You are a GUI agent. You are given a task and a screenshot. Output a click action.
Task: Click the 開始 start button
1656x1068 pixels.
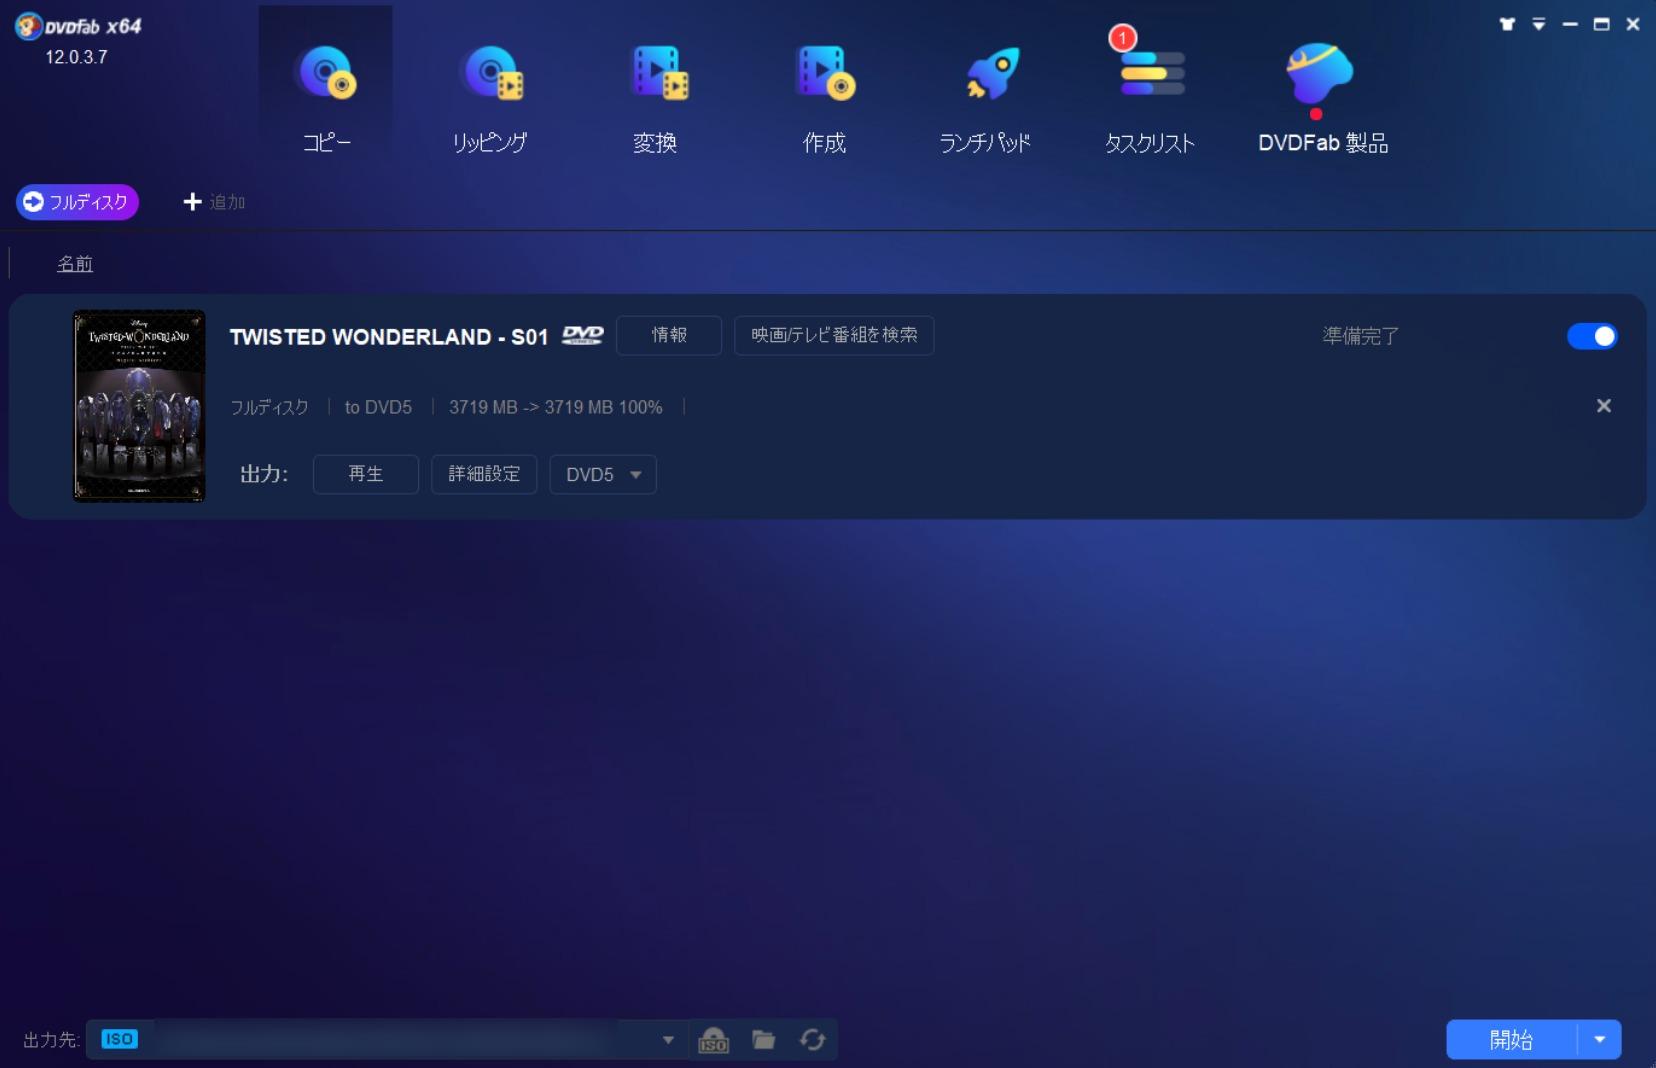(x=1511, y=1040)
